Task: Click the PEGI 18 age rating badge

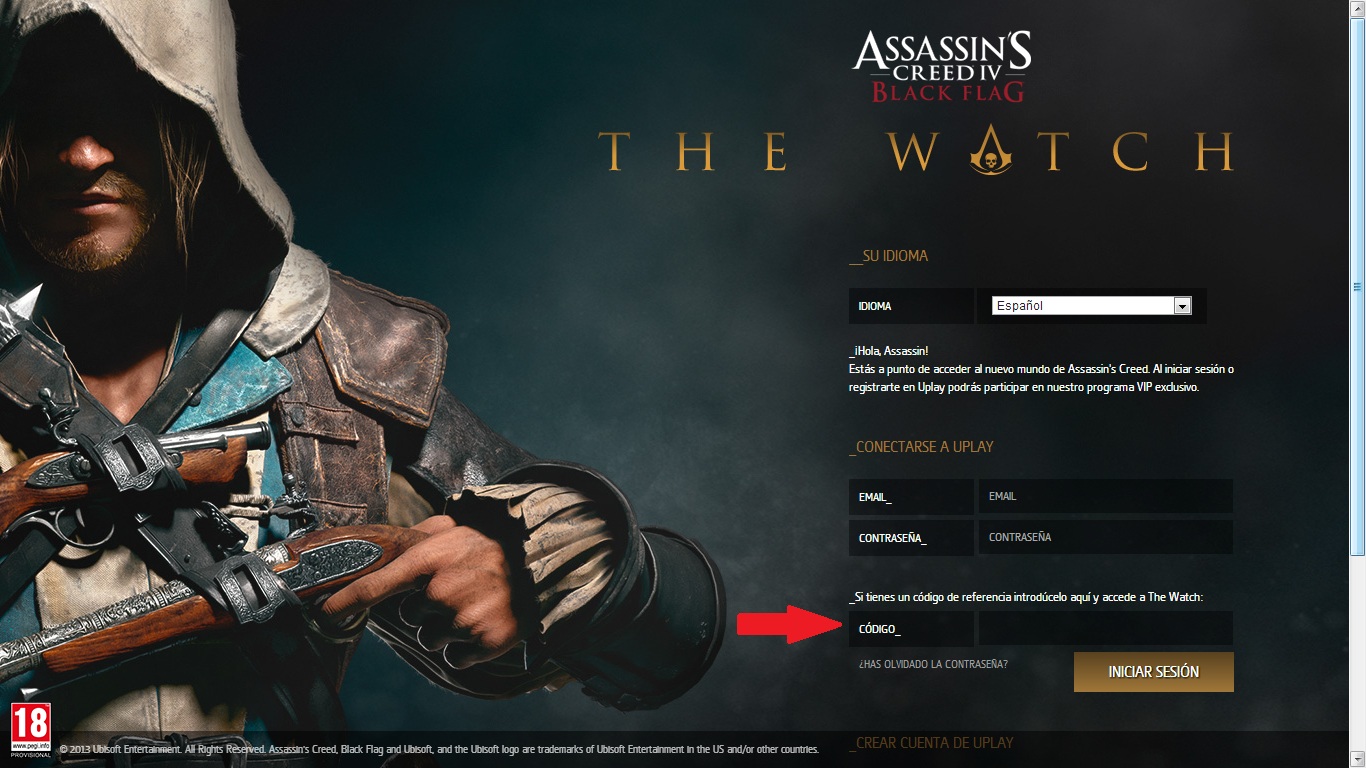Action: pos(30,730)
